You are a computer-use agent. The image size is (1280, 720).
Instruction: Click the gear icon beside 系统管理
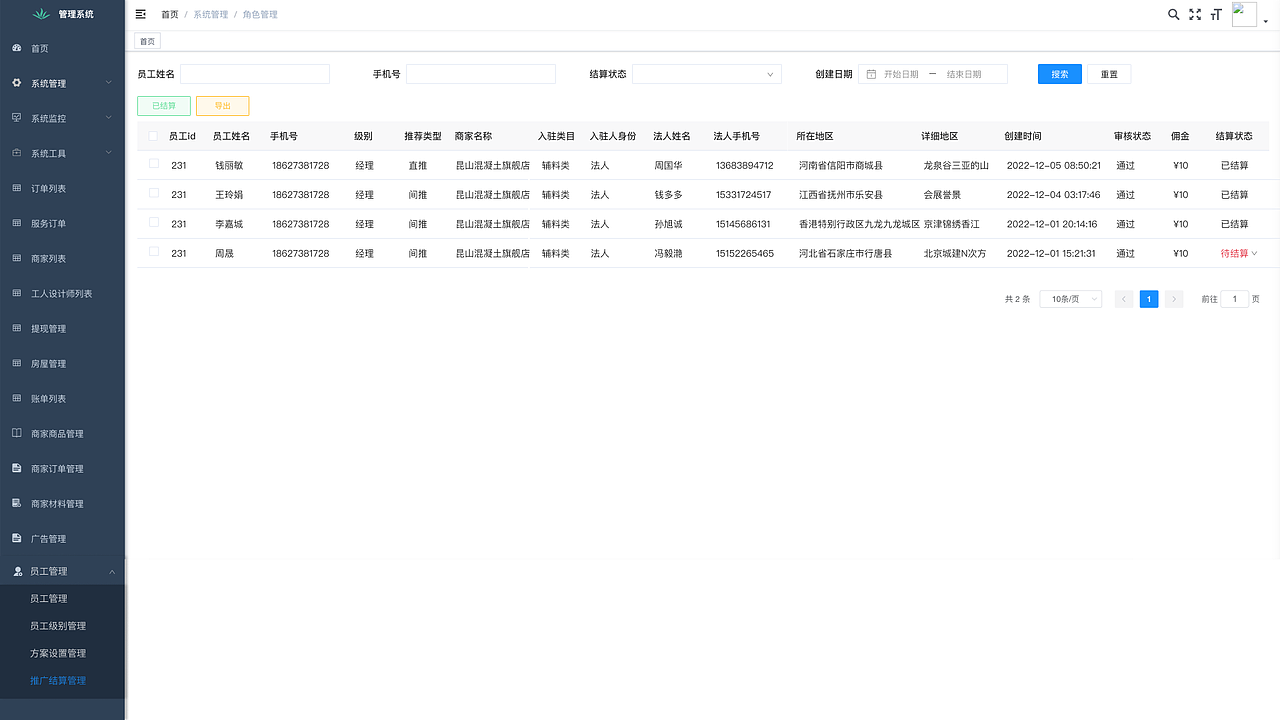(x=16, y=83)
